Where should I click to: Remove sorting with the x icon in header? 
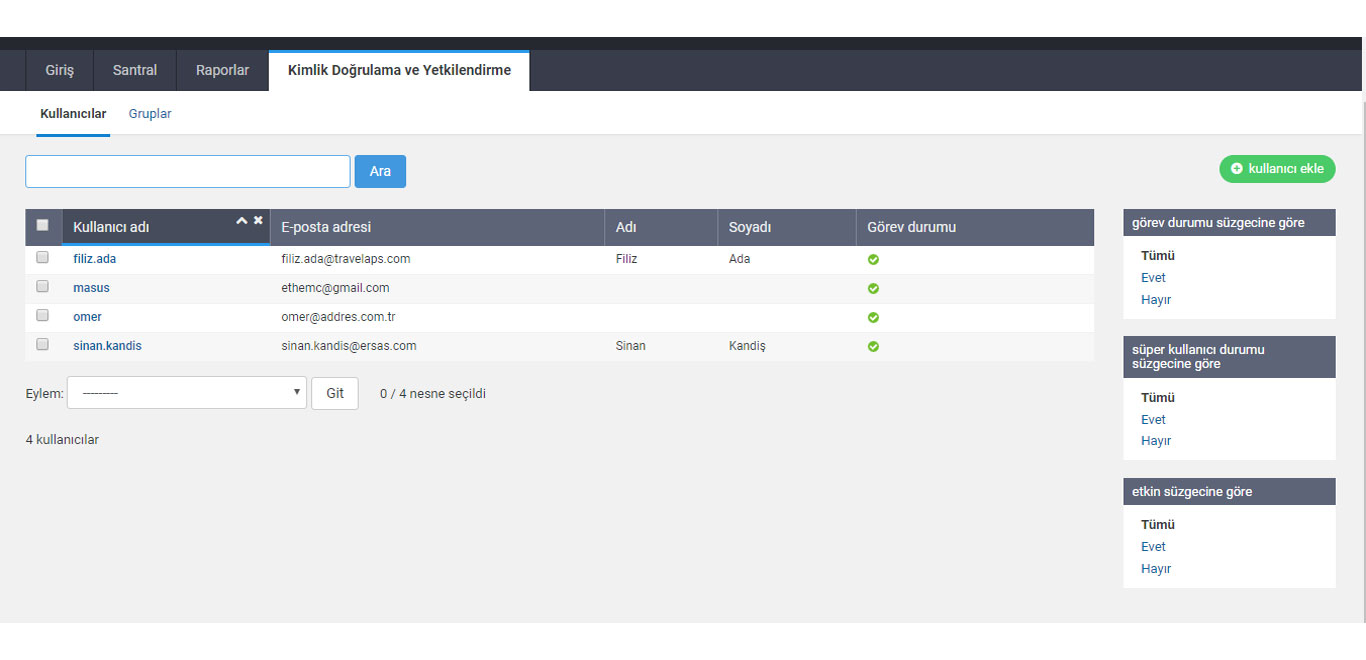tap(258, 220)
